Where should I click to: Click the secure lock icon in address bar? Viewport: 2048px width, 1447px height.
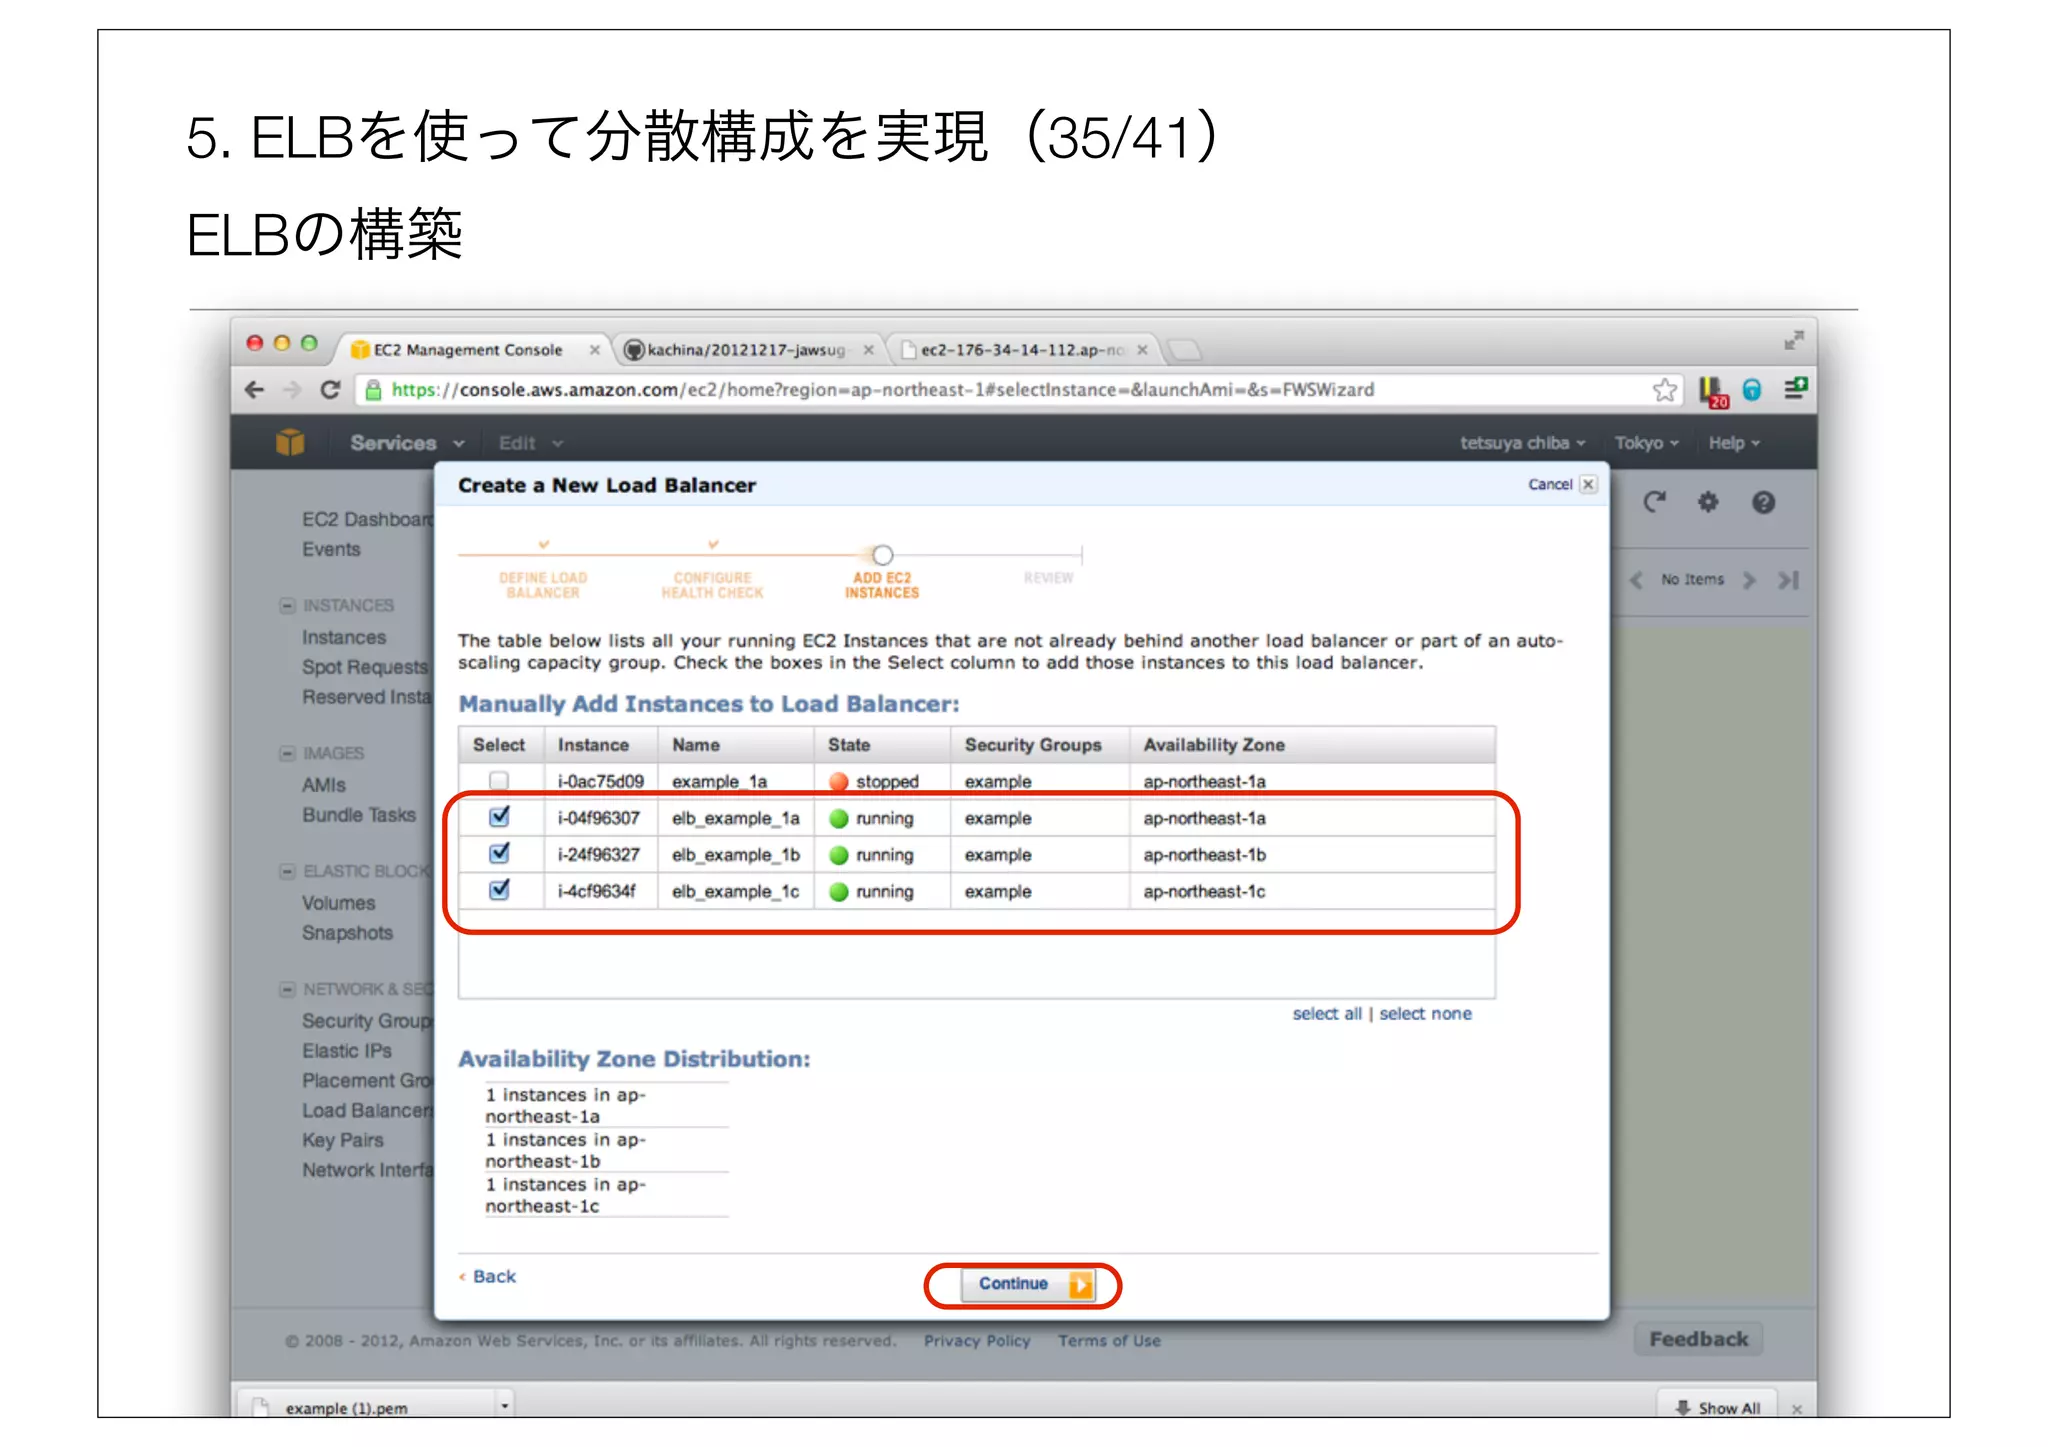coord(373,390)
